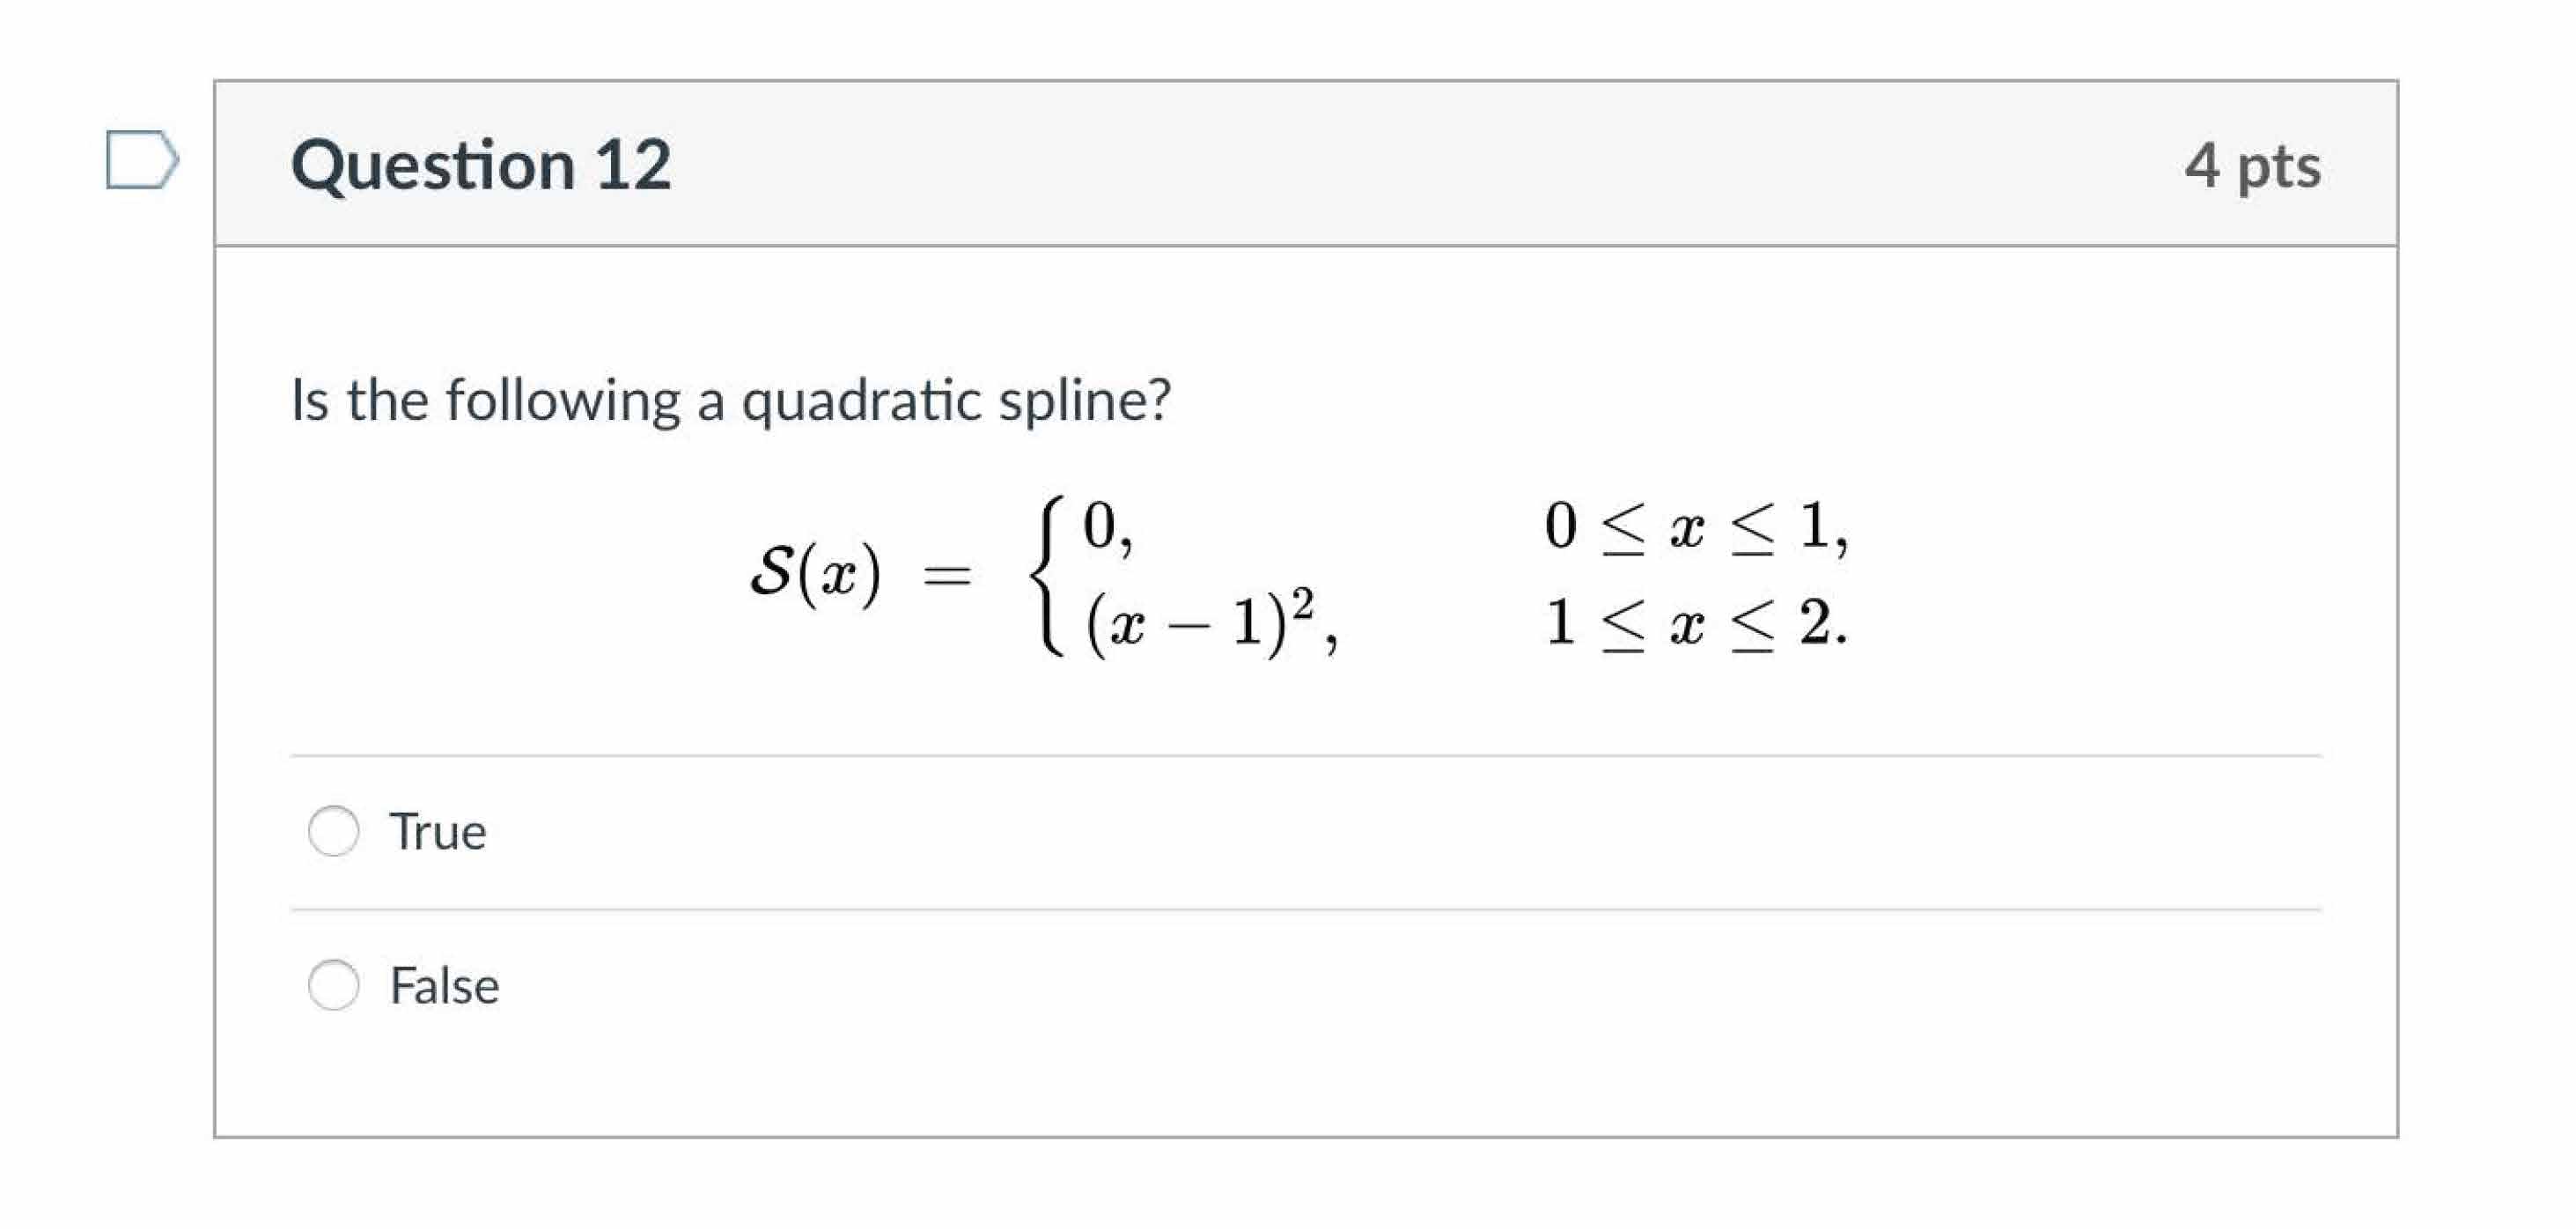Image resolution: width=2576 pixels, height=1229 pixels.
Task: Click the equals sign in the formula
Action: 946,575
